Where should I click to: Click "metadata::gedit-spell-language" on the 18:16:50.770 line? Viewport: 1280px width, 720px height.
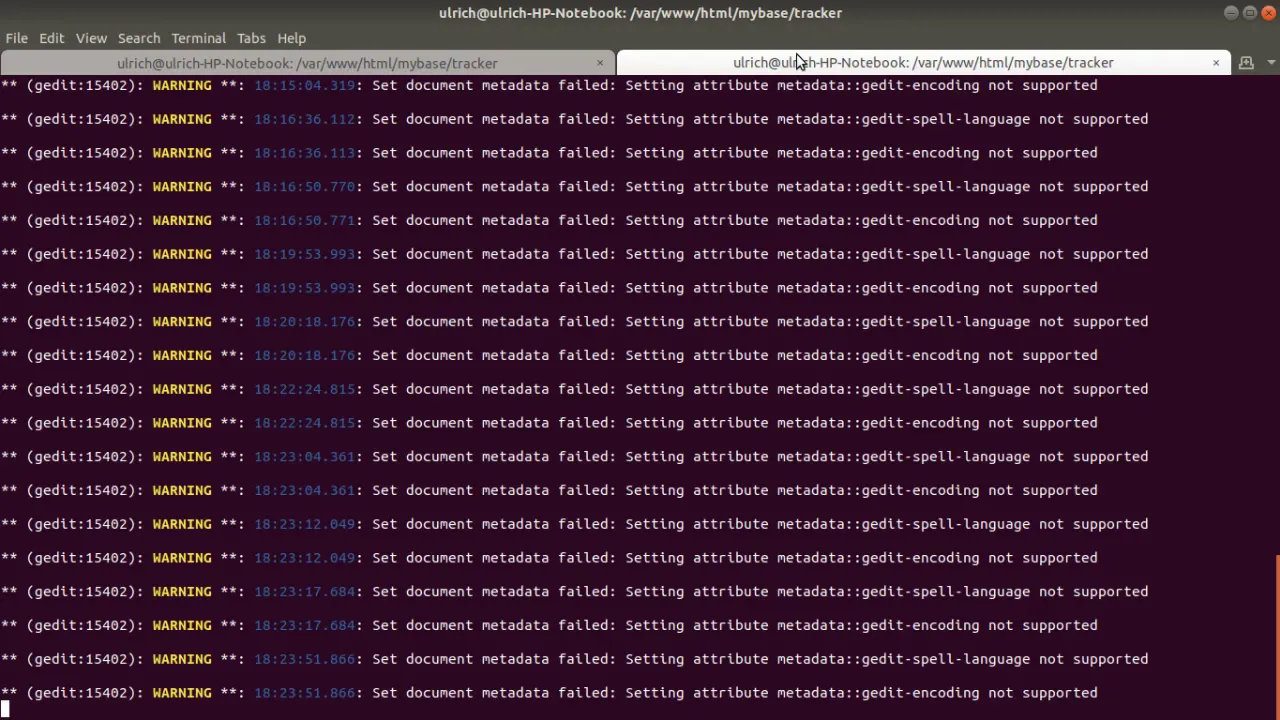tap(903, 186)
